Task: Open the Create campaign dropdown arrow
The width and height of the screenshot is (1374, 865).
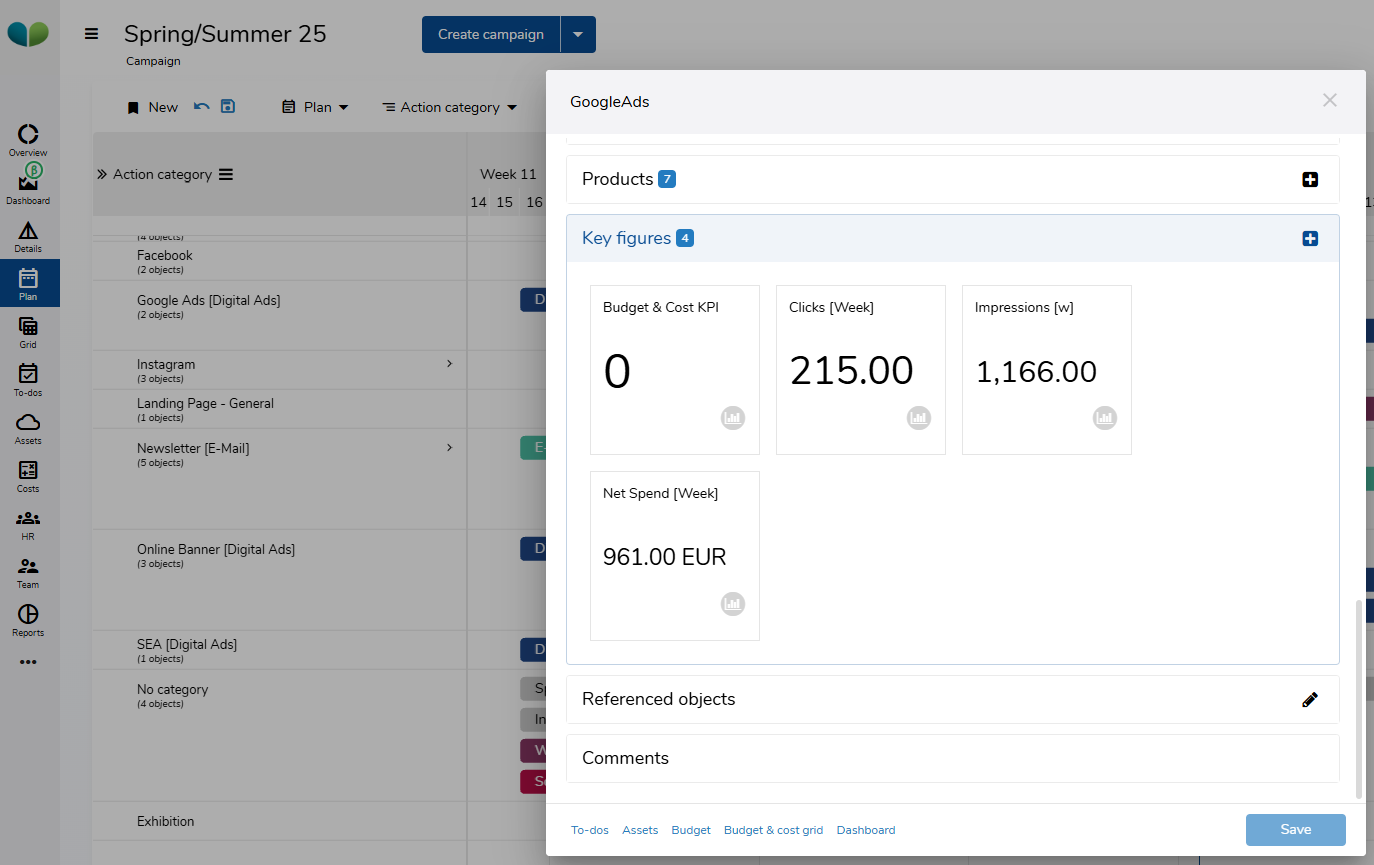Action: pos(578,34)
